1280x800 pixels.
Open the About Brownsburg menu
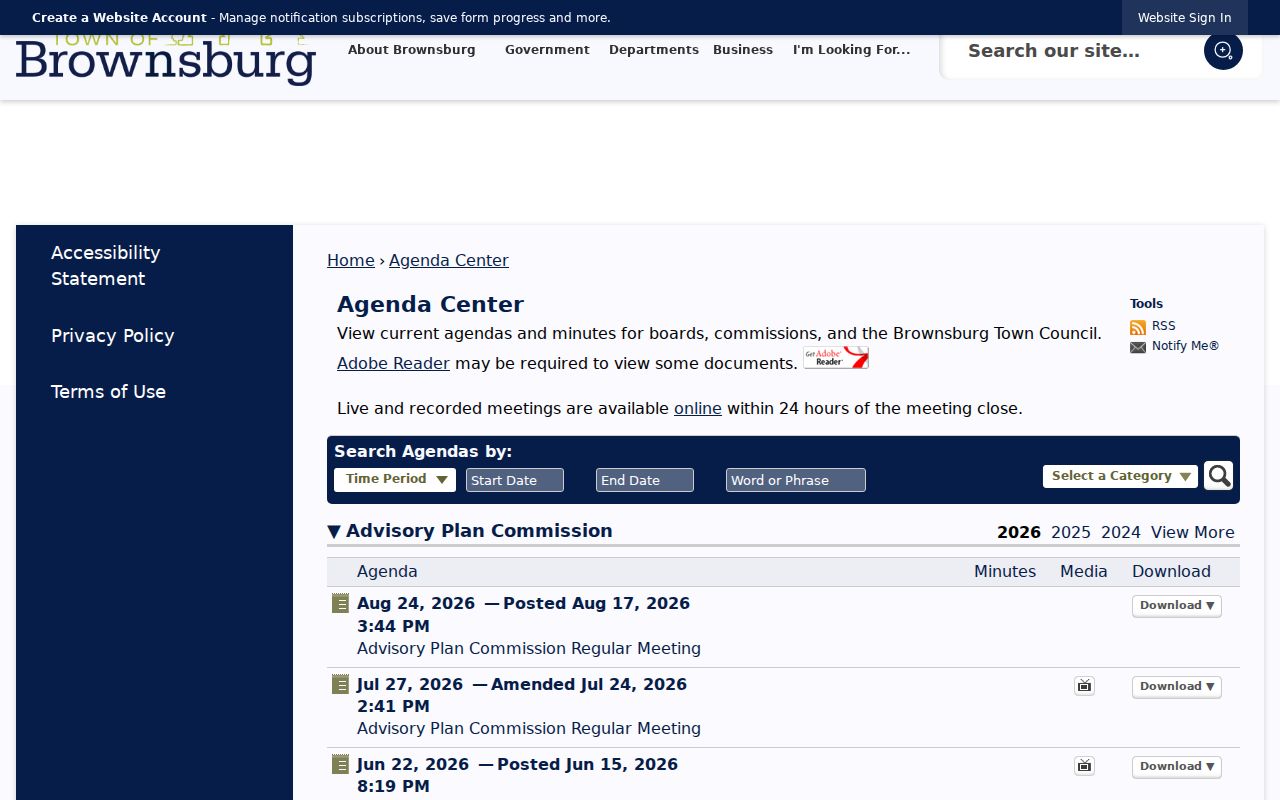point(412,50)
